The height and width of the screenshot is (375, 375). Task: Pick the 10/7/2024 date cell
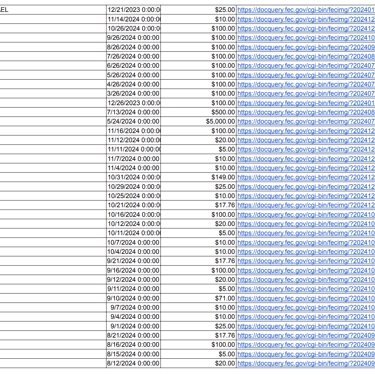[133, 243]
